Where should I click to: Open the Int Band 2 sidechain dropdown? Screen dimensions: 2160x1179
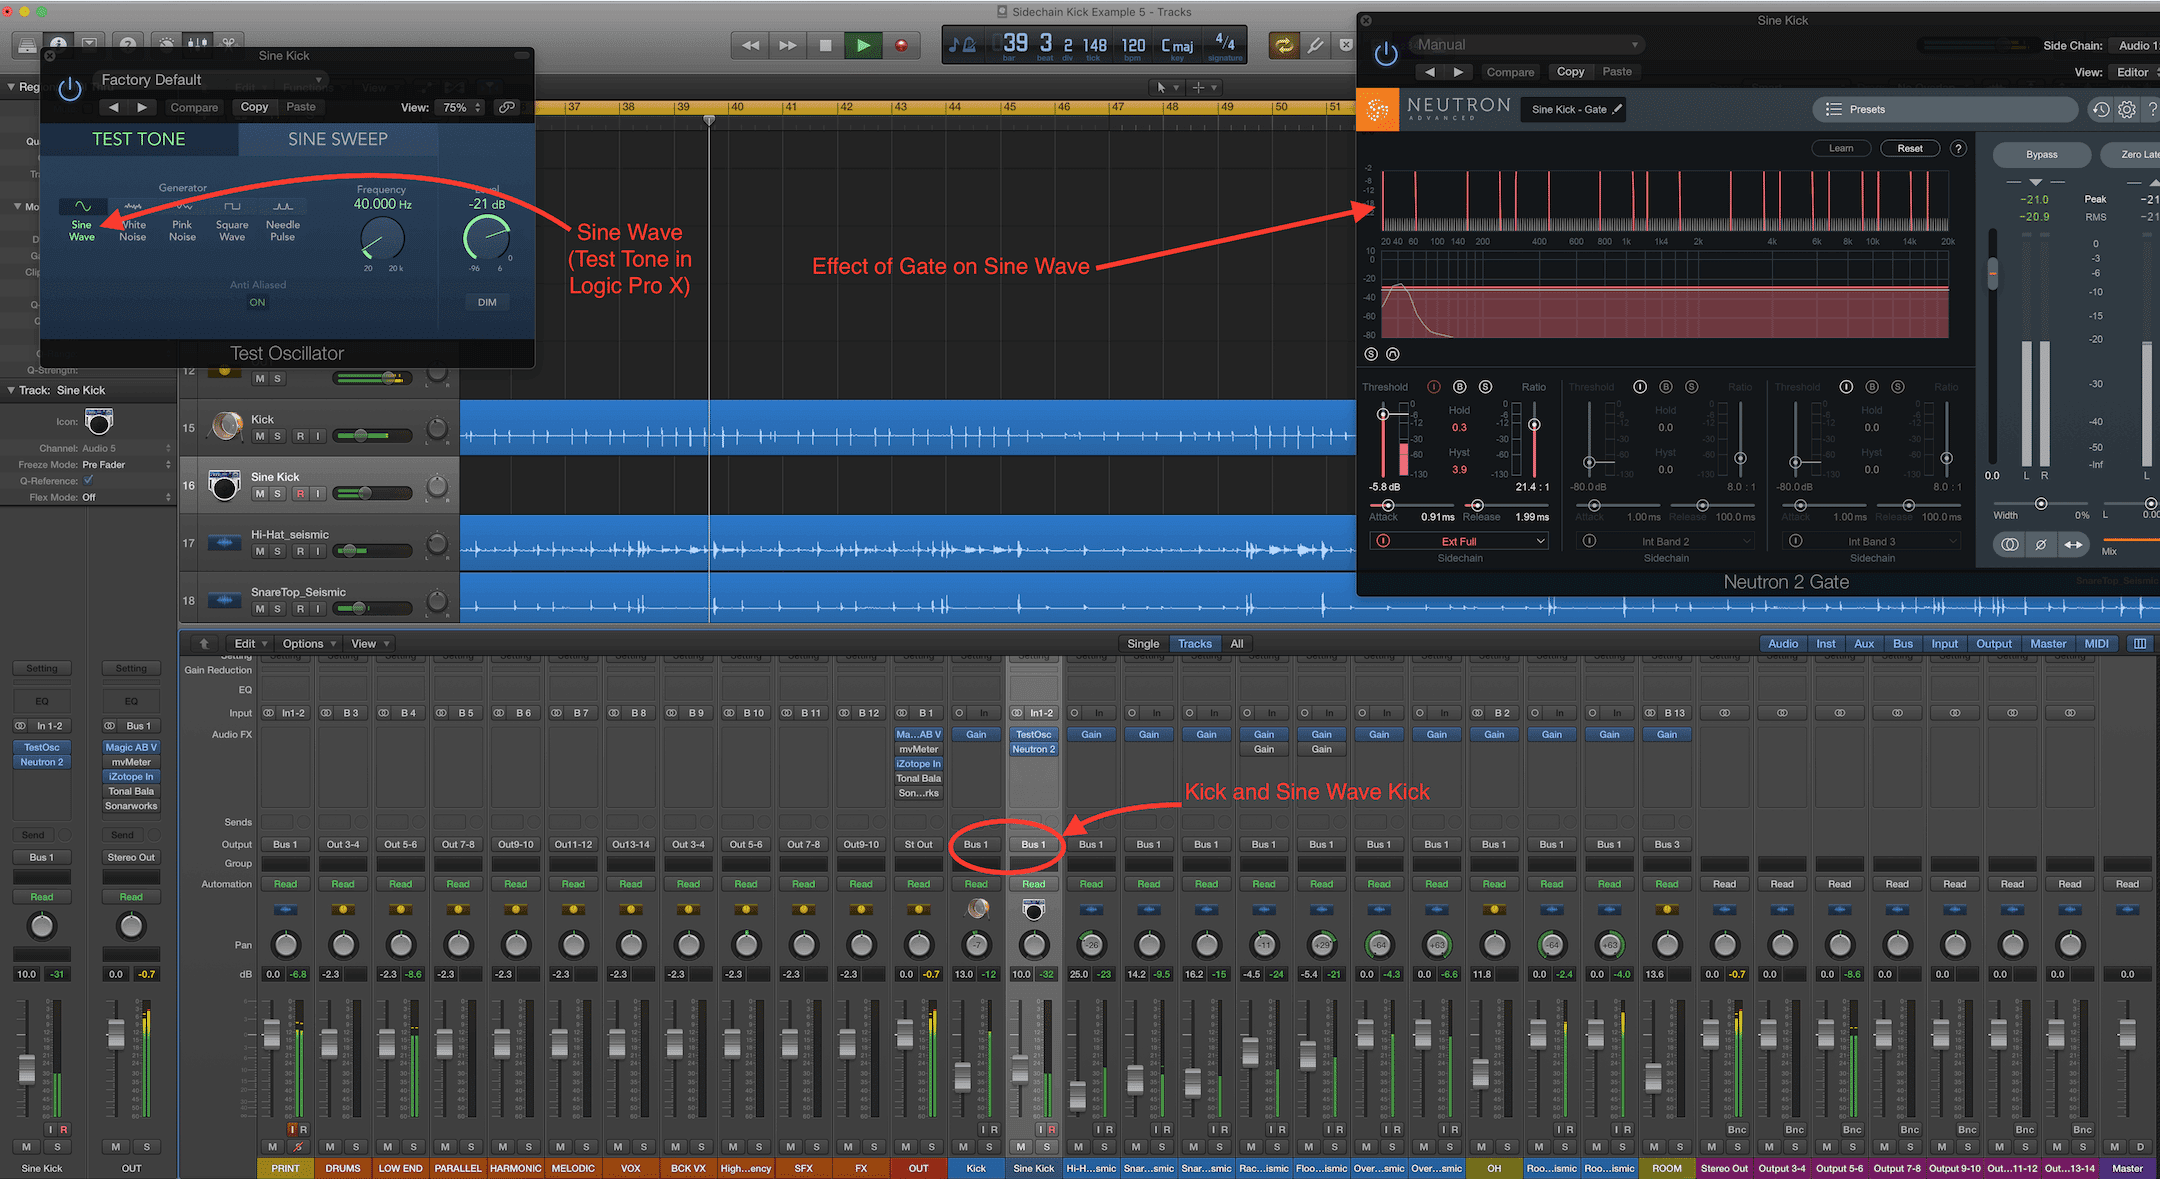[x=1666, y=541]
